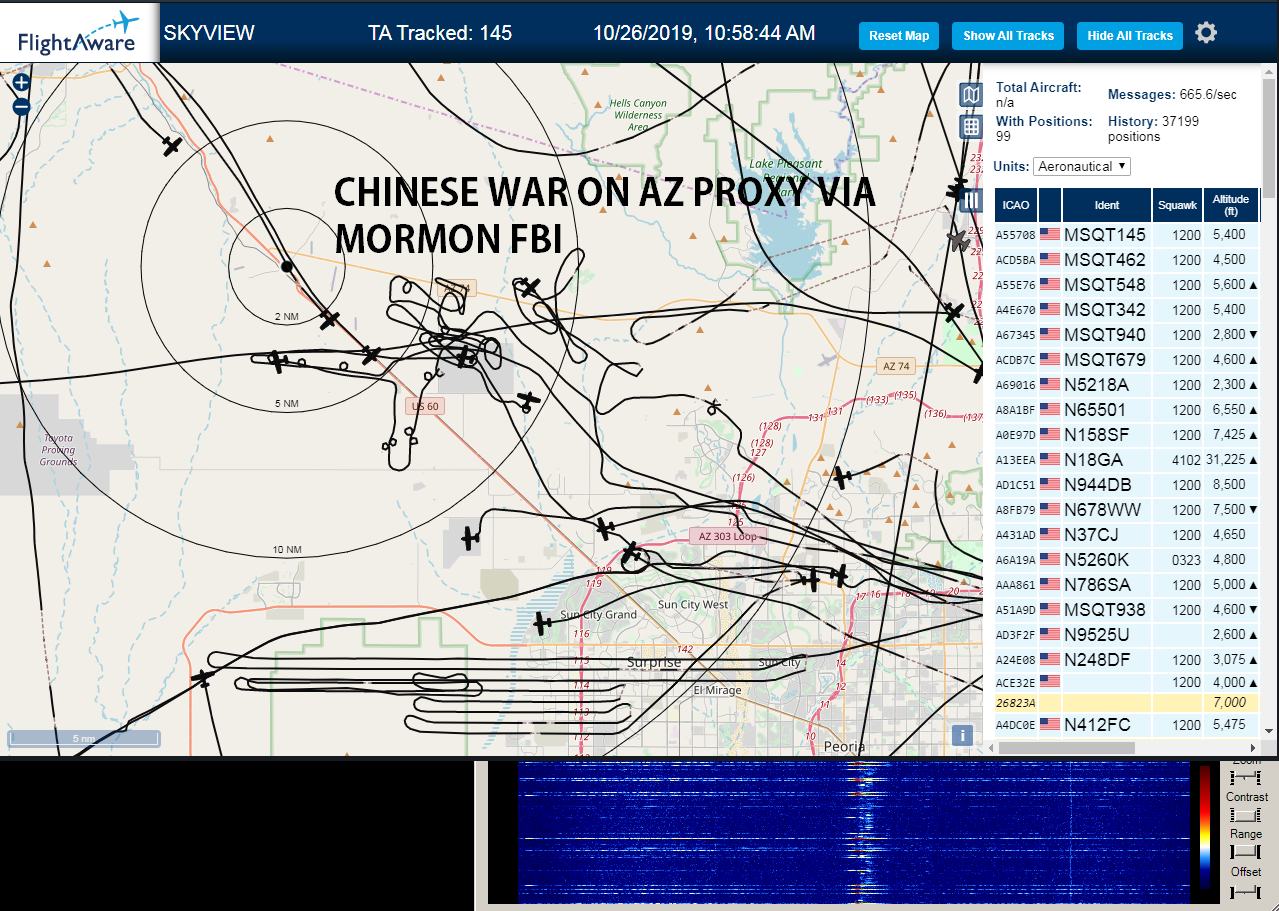Select aircraft row MSQT342
The width and height of the screenshot is (1279, 911).
1126,310
